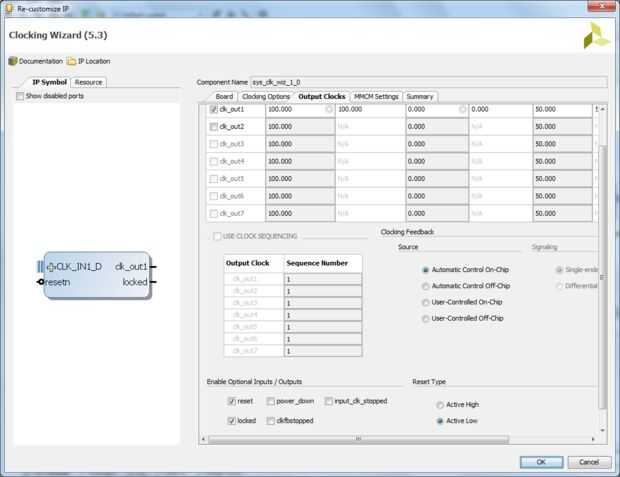620x477 pixels.
Task: Confirm with the OK button
Action: tap(541, 462)
